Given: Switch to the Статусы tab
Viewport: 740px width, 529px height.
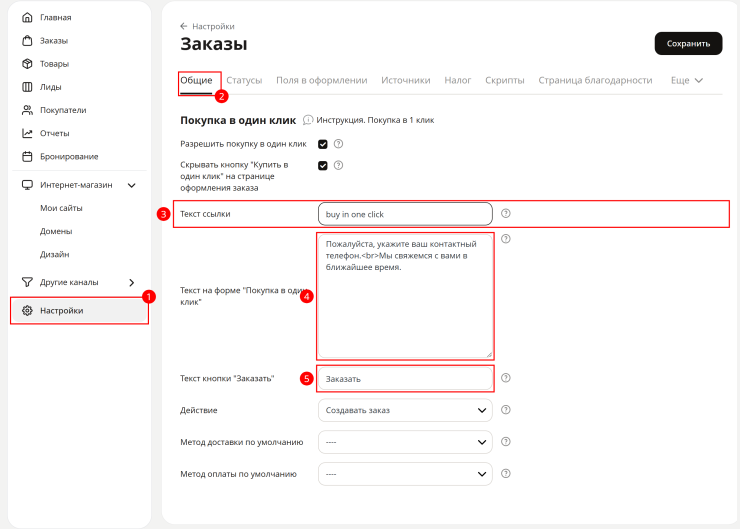Looking at the screenshot, I should (244, 81).
